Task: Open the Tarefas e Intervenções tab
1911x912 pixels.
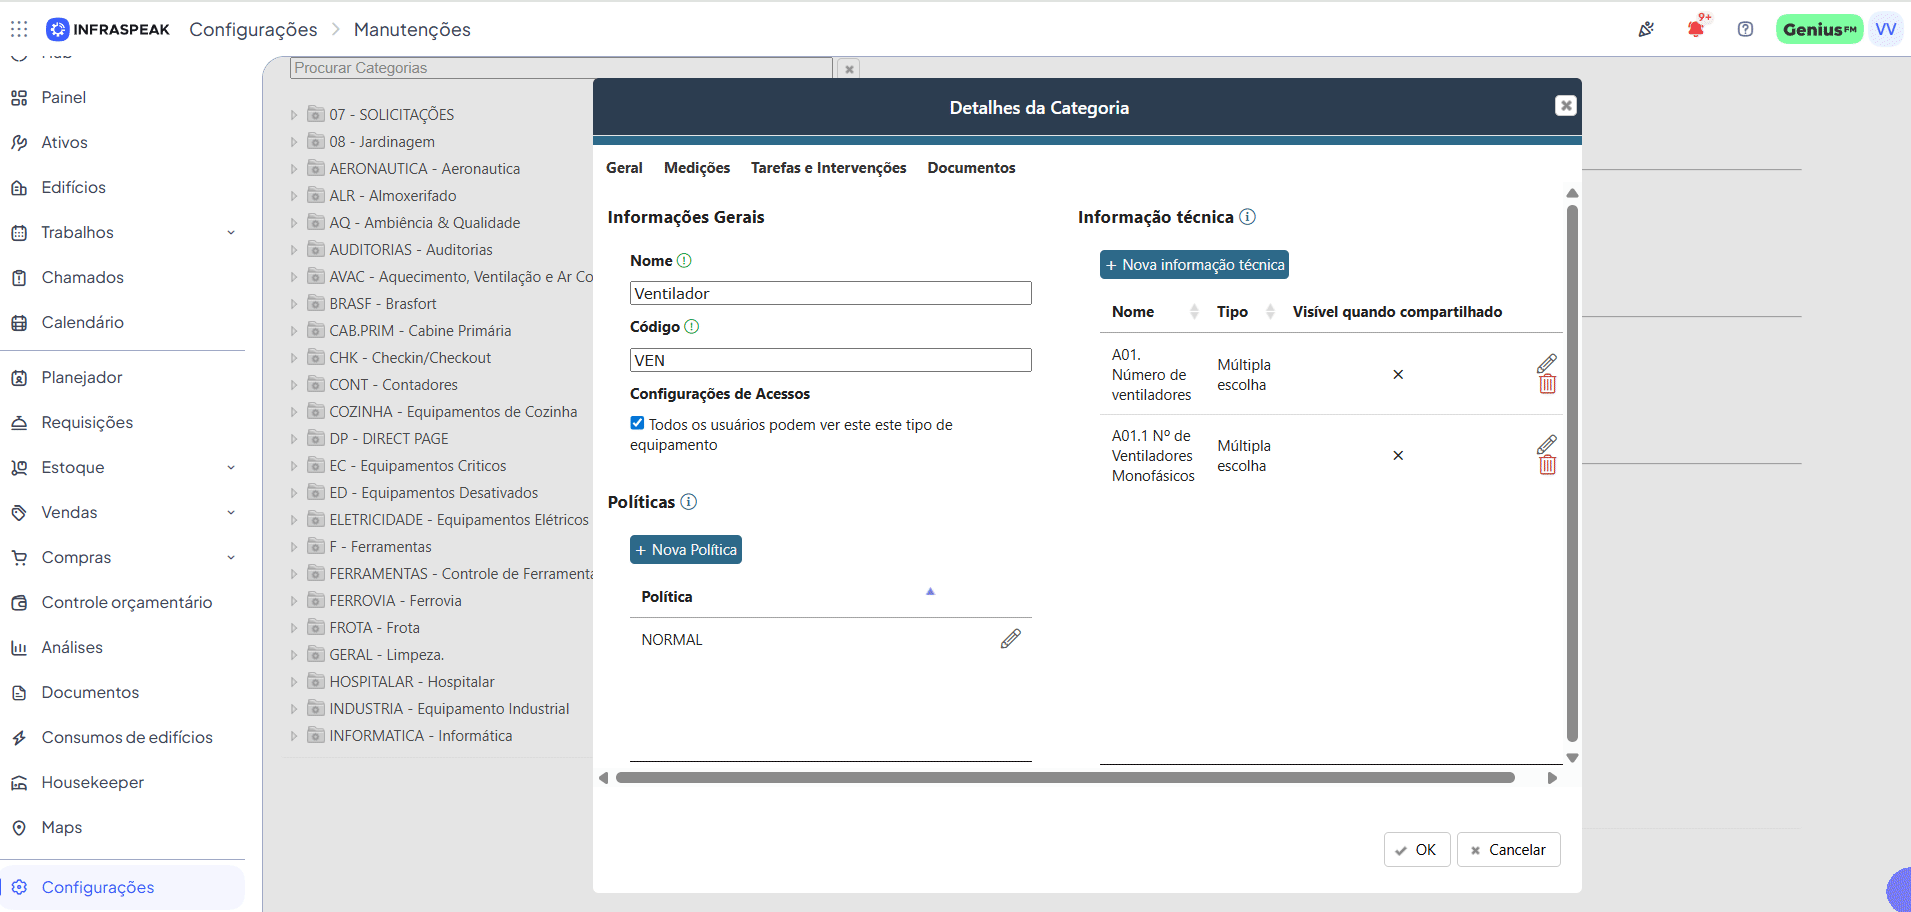Action: pos(828,168)
